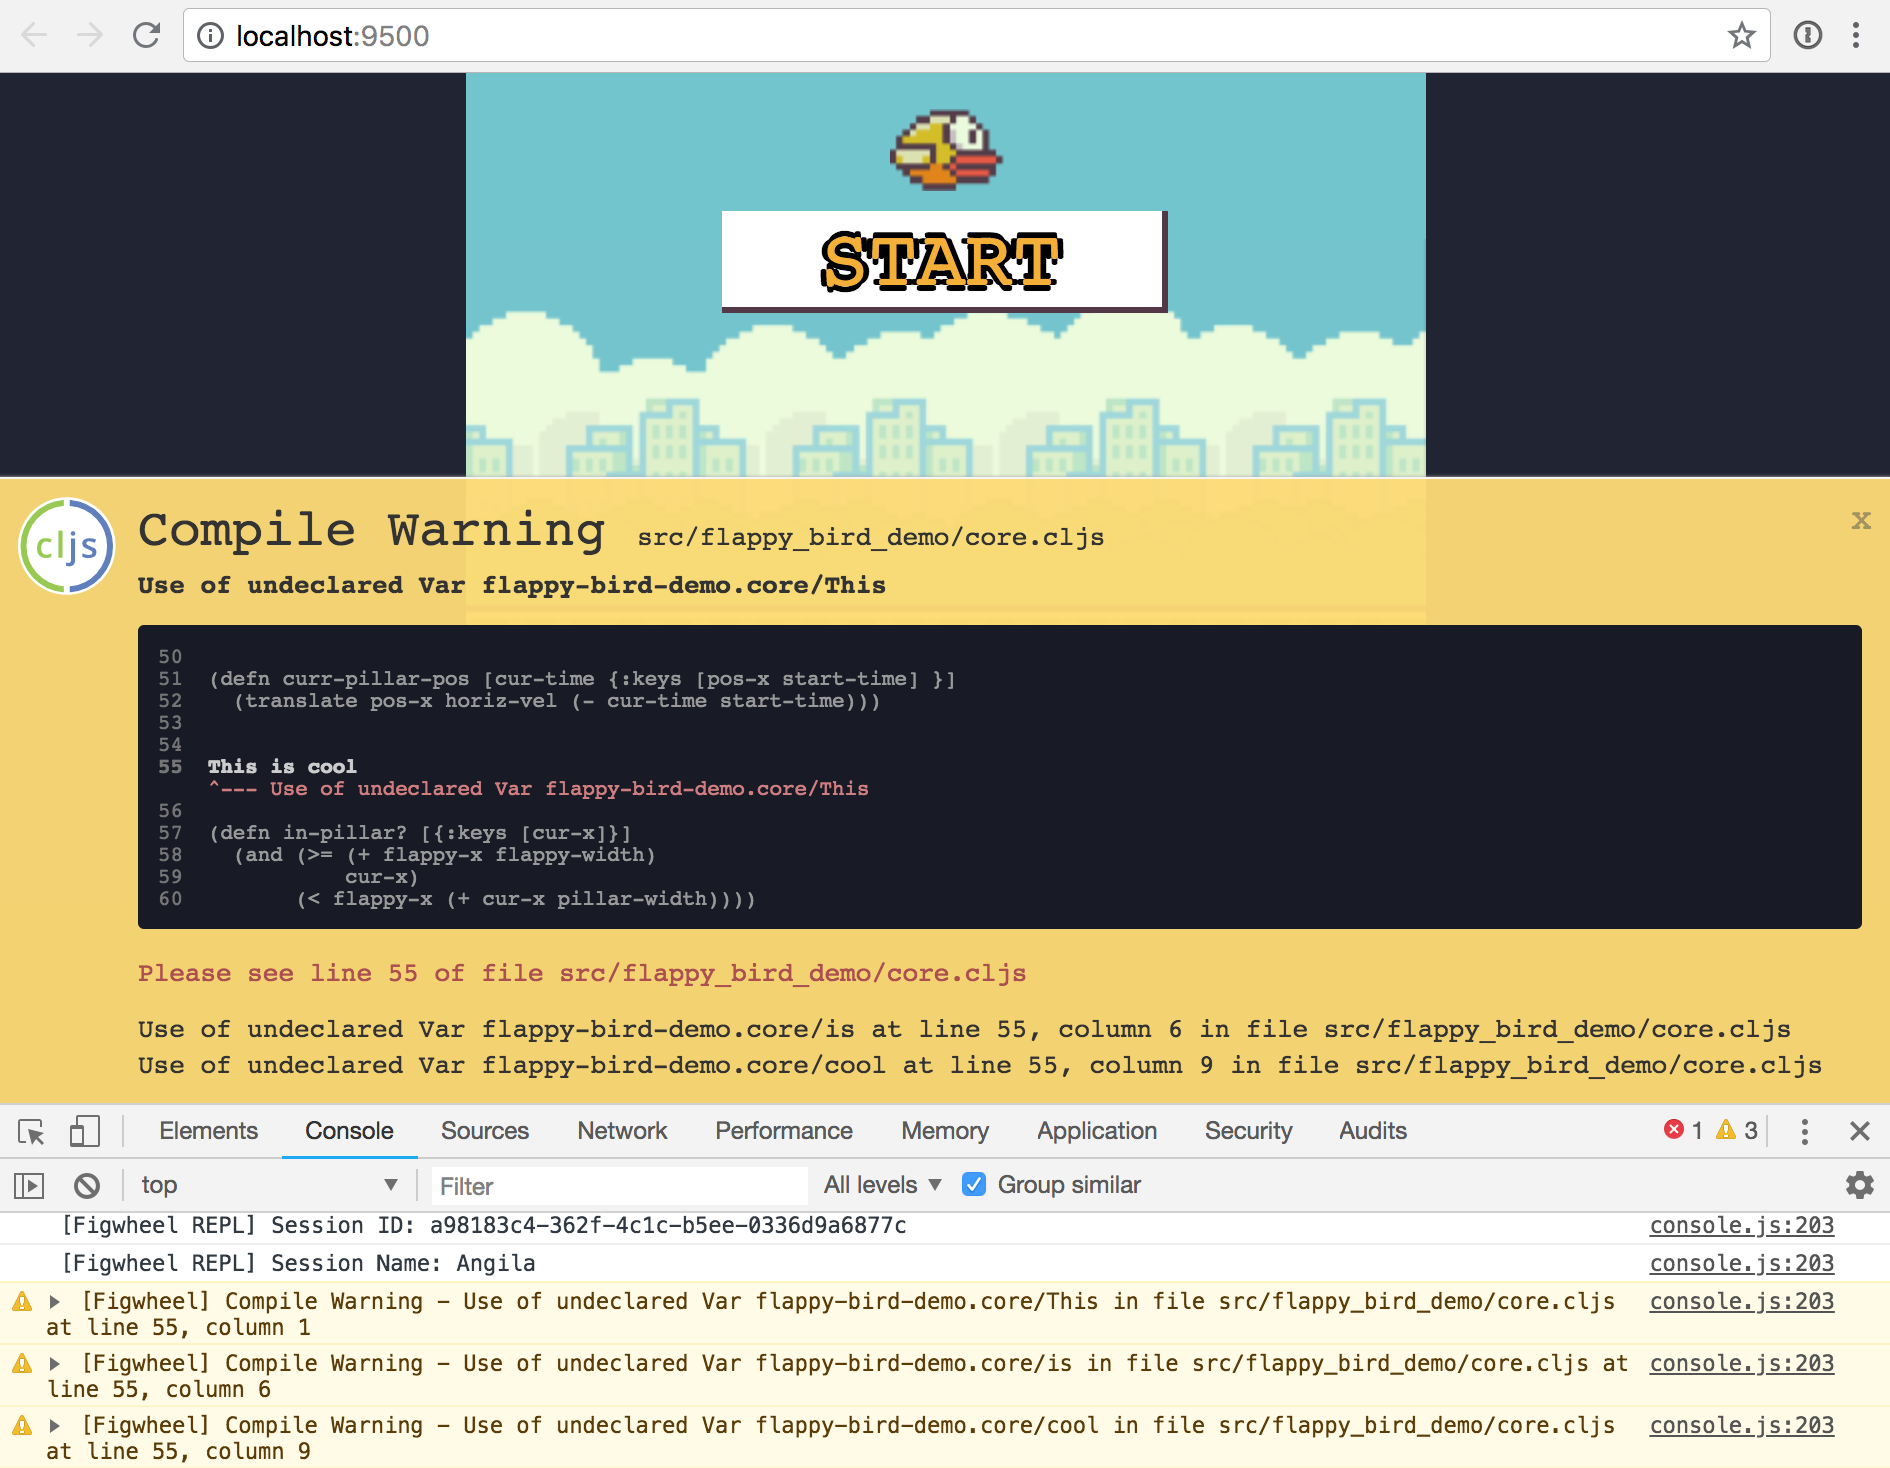Expand the core/This compile warning entry

point(55,1302)
